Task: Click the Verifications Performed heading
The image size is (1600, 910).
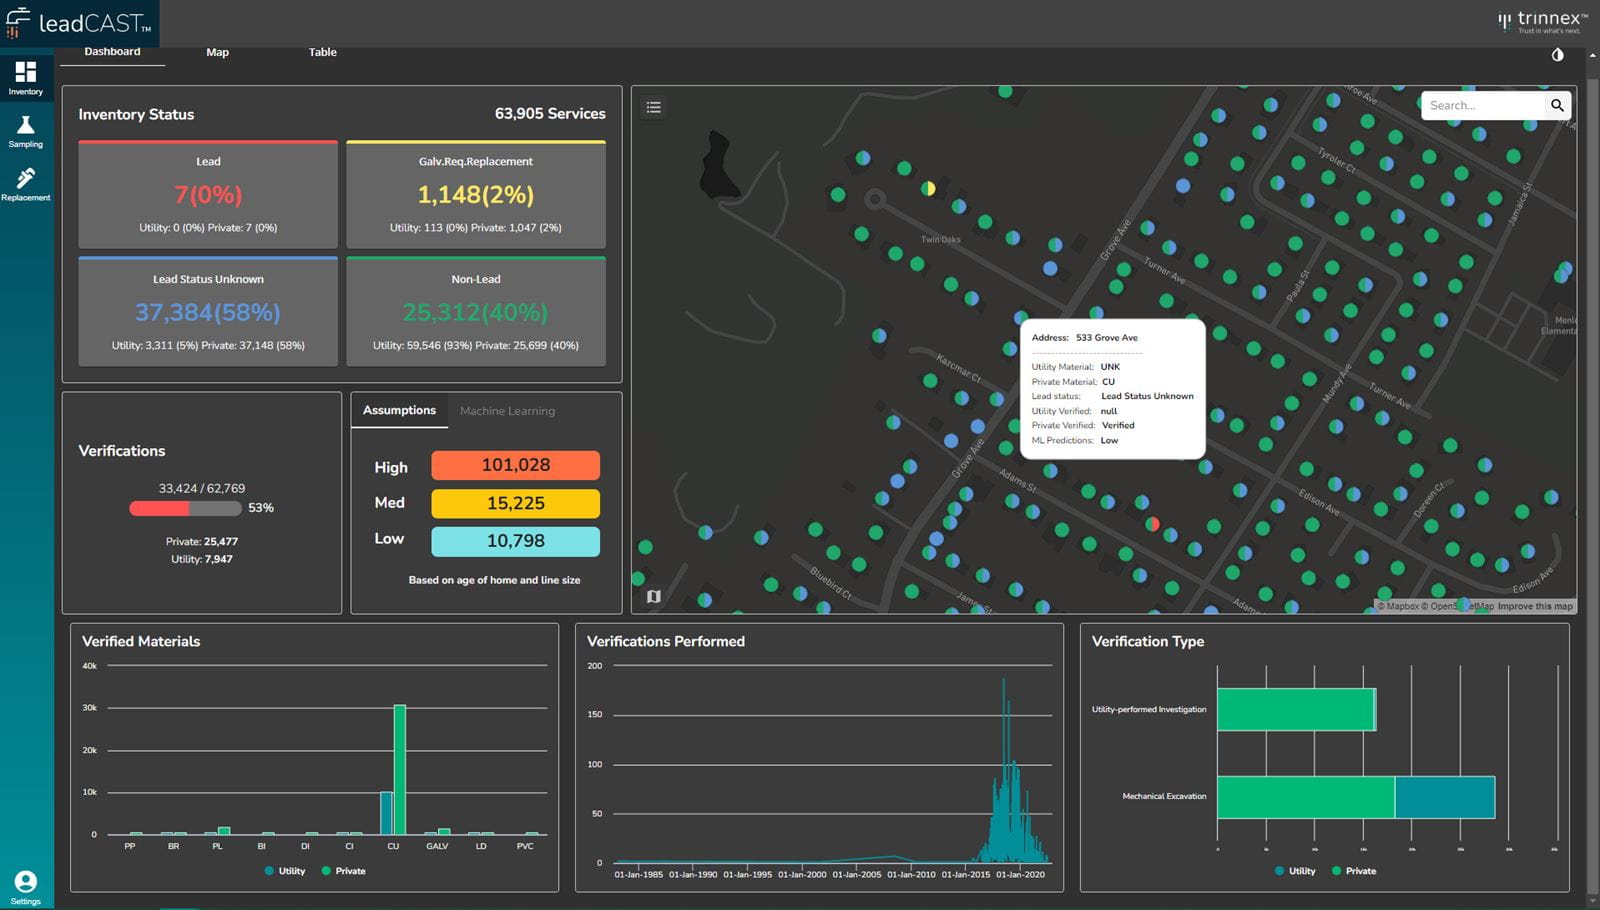Action: (x=666, y=641)
